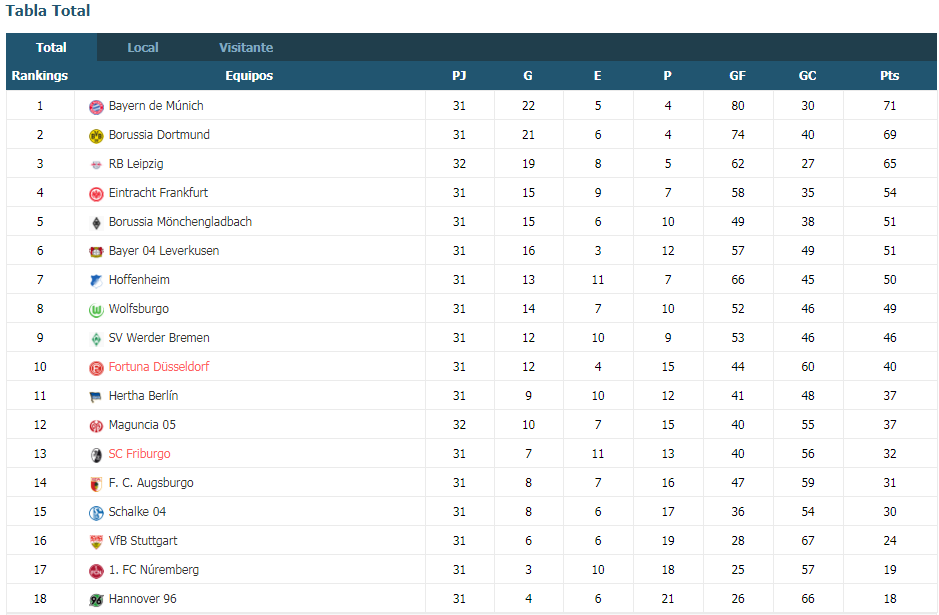This screenshot has height=615, width=939.
Task: Click the Schalke 04 blue crest
Action: (96, 513)
